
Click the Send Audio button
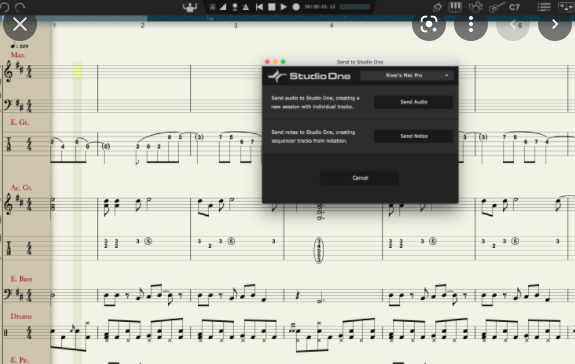(x=413, y=102)
